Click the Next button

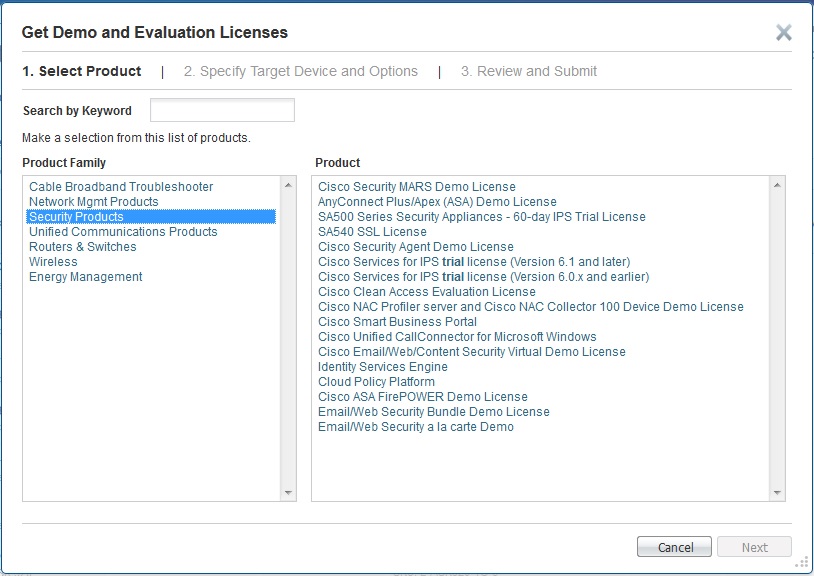(754, 547)
